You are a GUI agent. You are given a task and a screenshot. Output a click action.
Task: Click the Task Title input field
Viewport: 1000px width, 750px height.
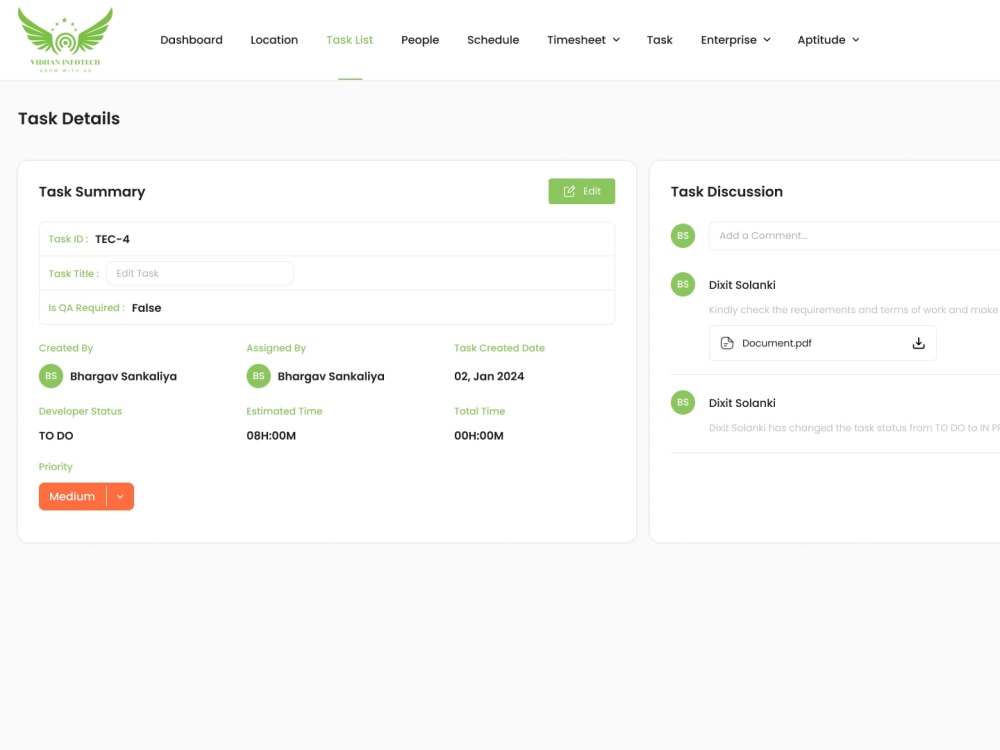[200, 273]
